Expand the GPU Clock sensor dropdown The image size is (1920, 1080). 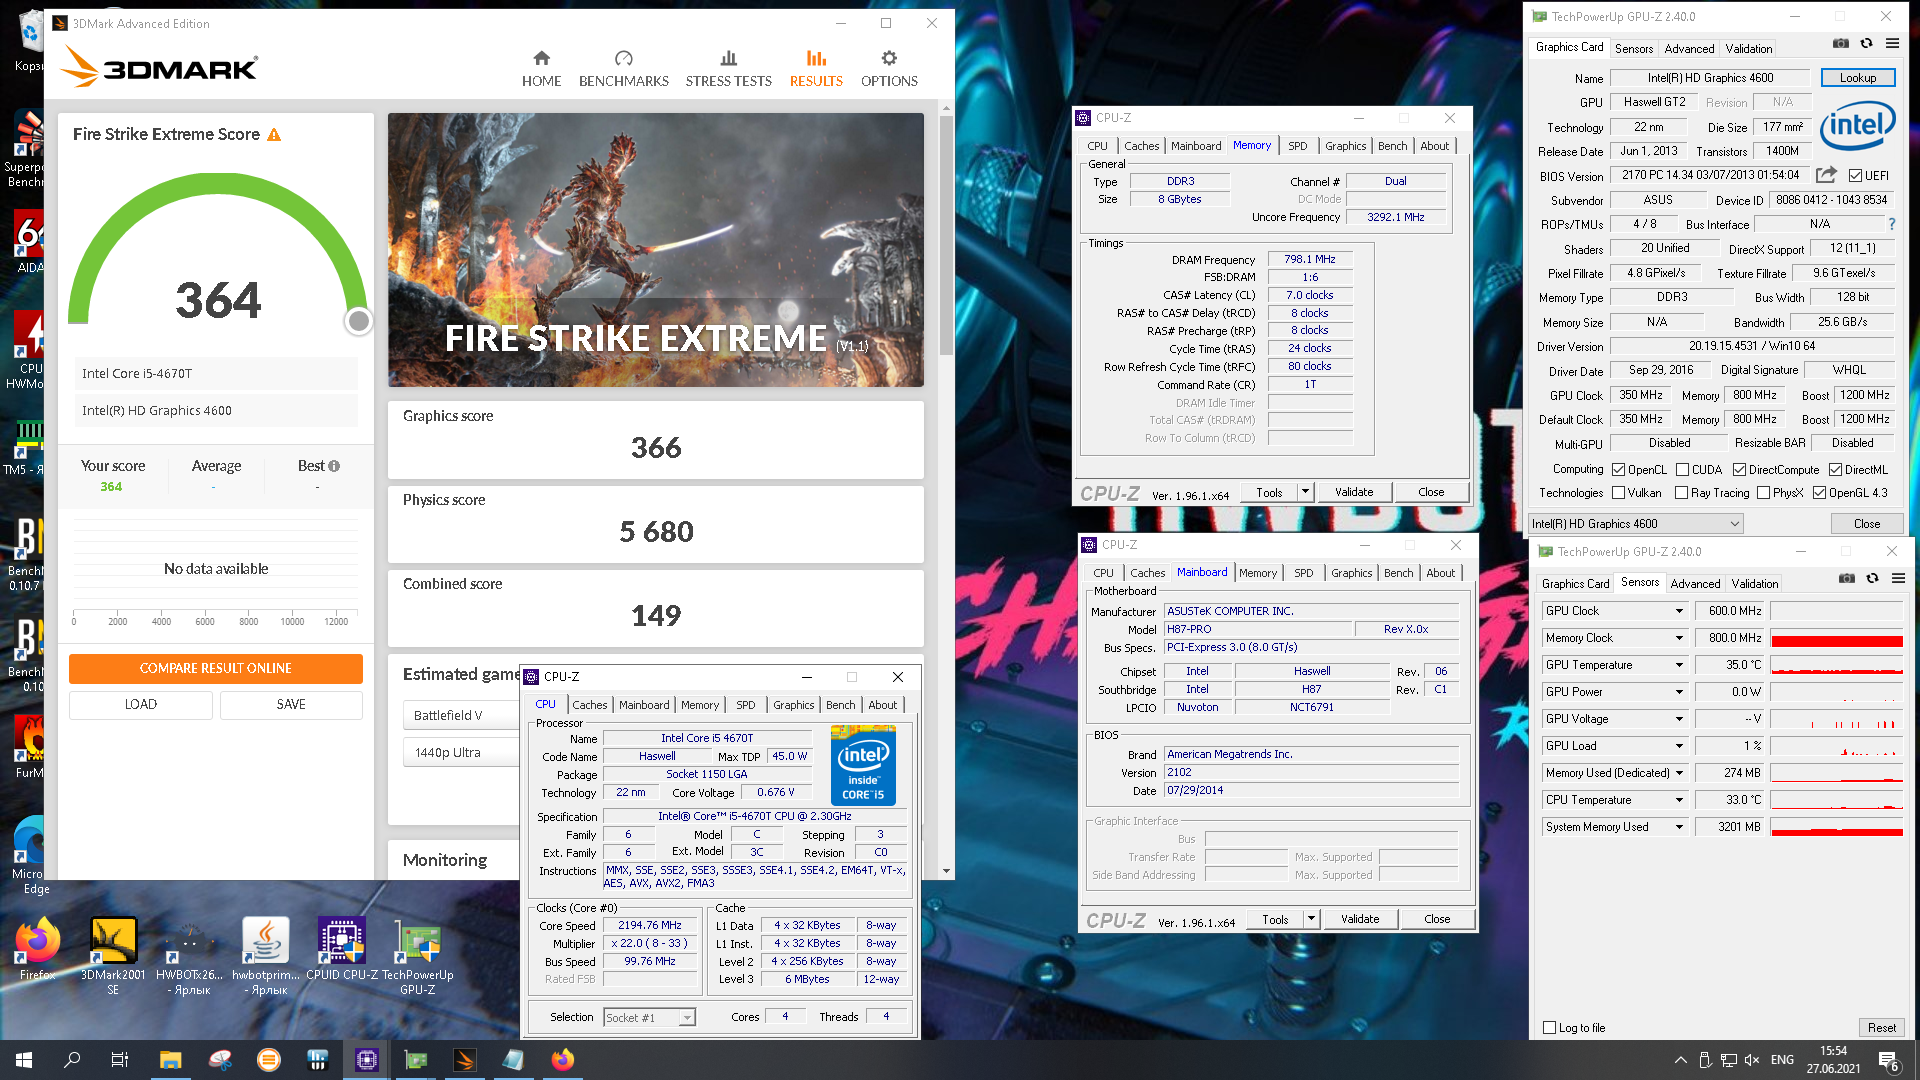pos(1679,611)
